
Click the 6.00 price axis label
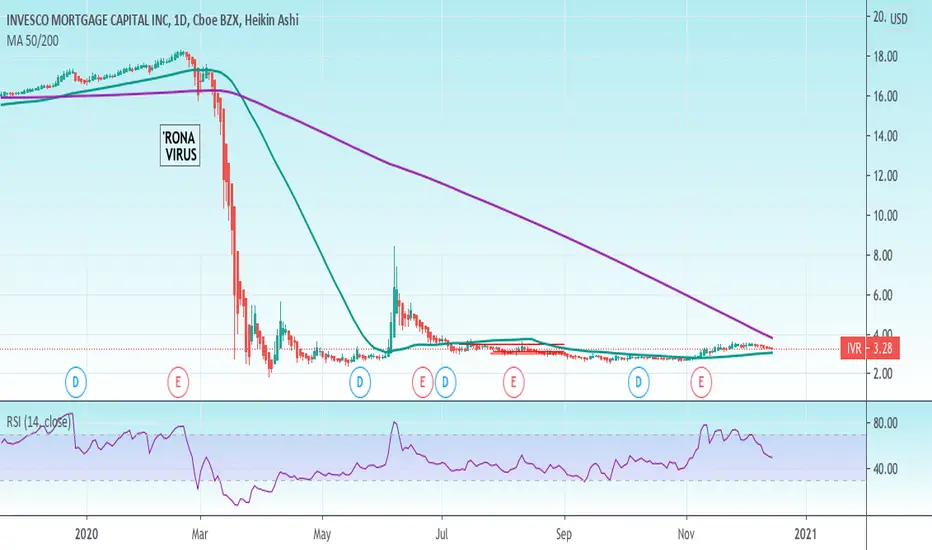click(x=885, y=296)
